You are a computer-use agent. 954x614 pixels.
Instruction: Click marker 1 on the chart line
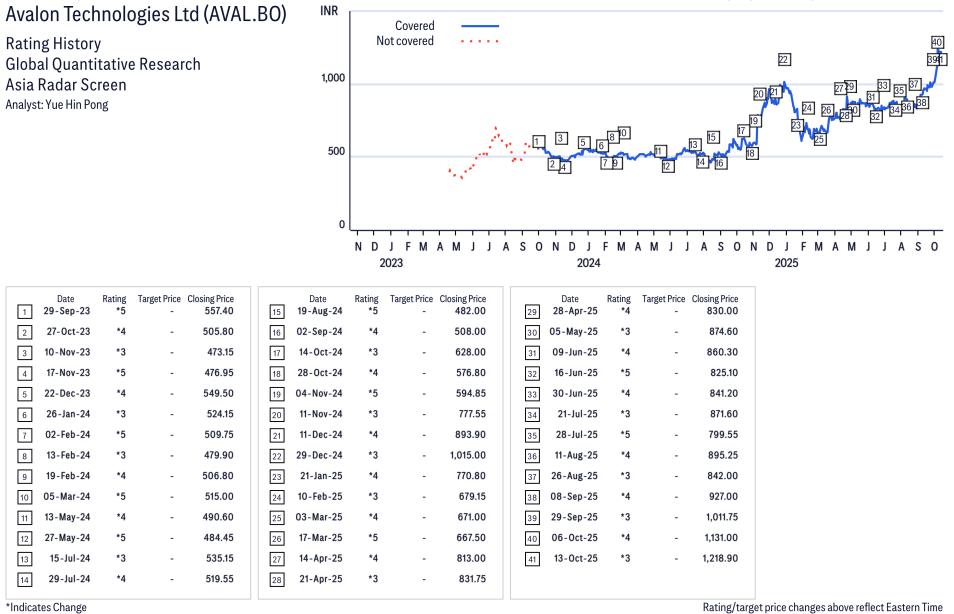(538, 141)
